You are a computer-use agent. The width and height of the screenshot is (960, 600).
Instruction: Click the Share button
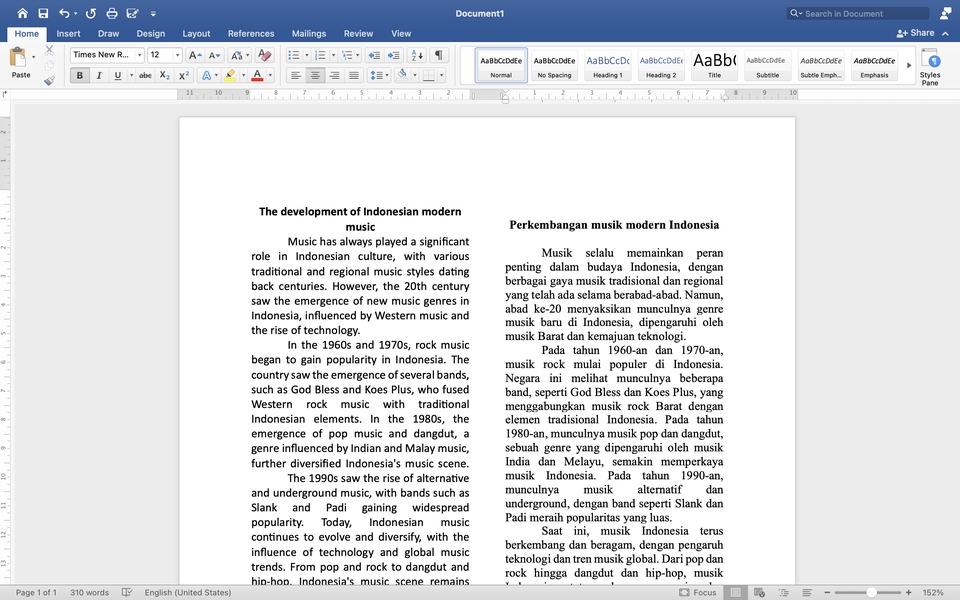coord(916,33)
